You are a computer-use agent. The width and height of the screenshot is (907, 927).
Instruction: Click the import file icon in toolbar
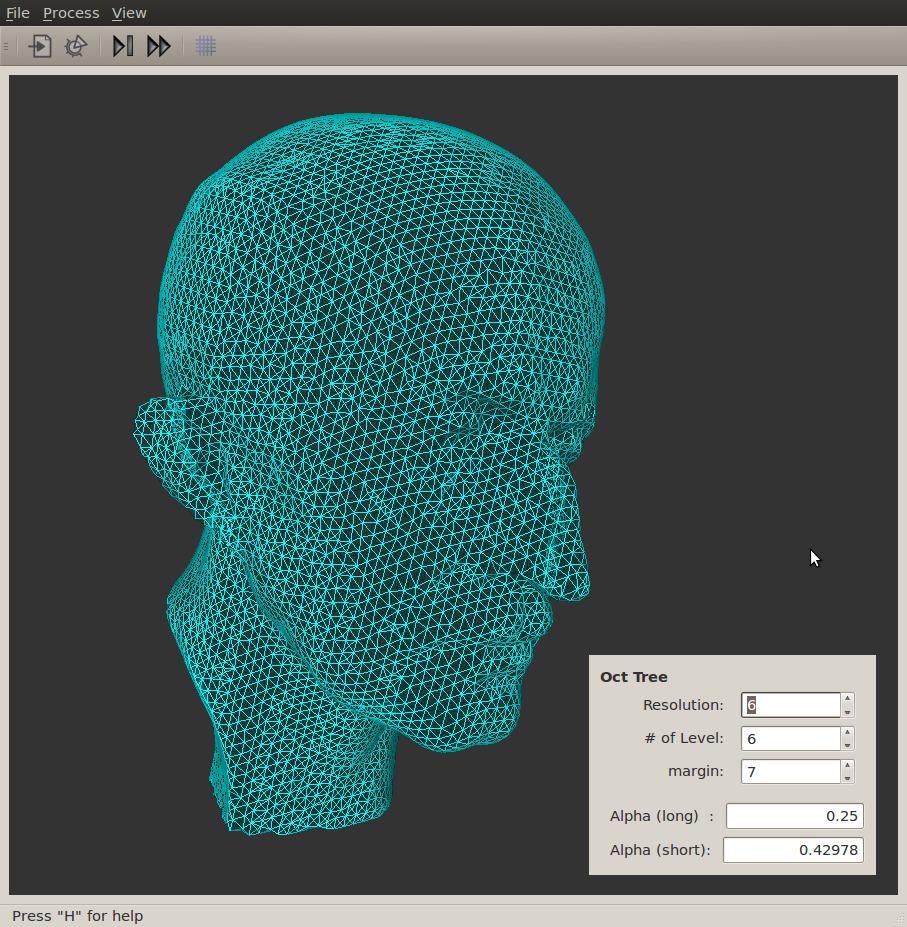40,46
